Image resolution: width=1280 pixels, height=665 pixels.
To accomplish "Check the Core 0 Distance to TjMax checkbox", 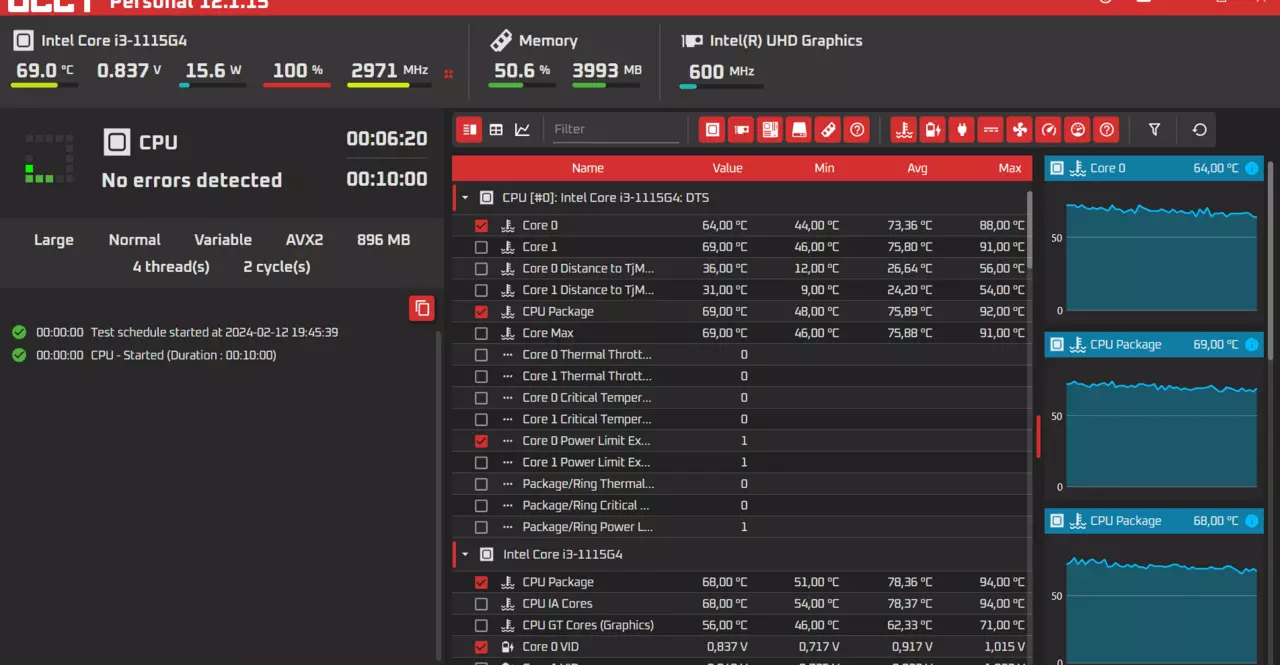I will click(x=481, y=269).
